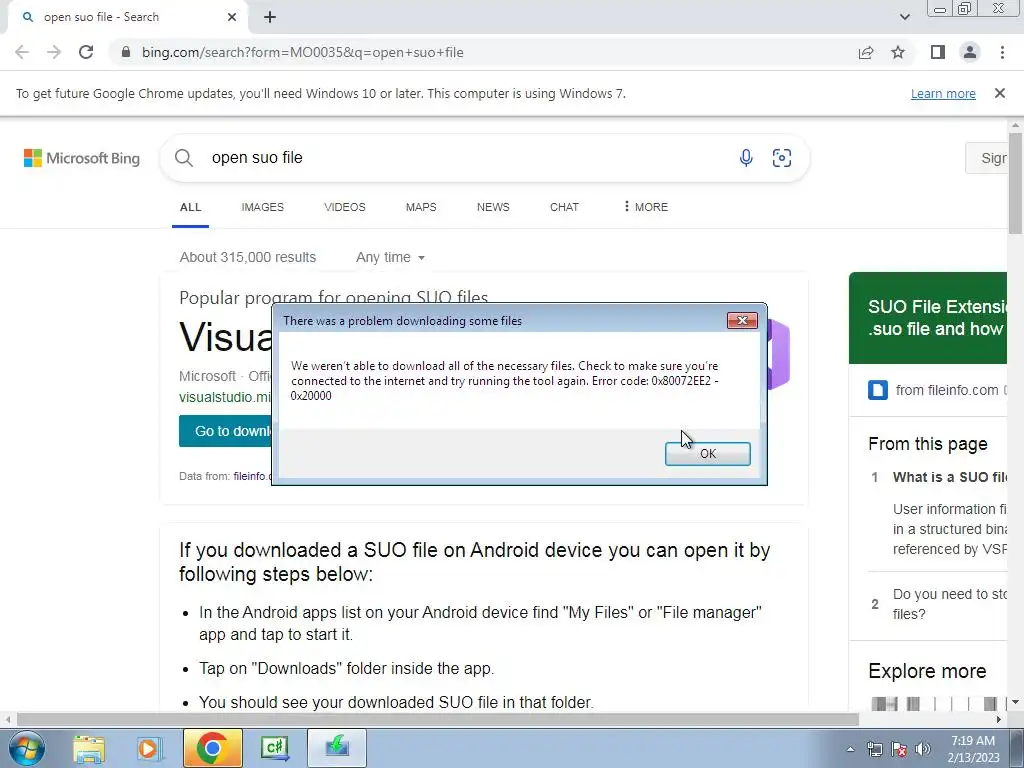The image size is (1024, 768).
Task: Switch to IMAGES tab
Action: point(263,207)
